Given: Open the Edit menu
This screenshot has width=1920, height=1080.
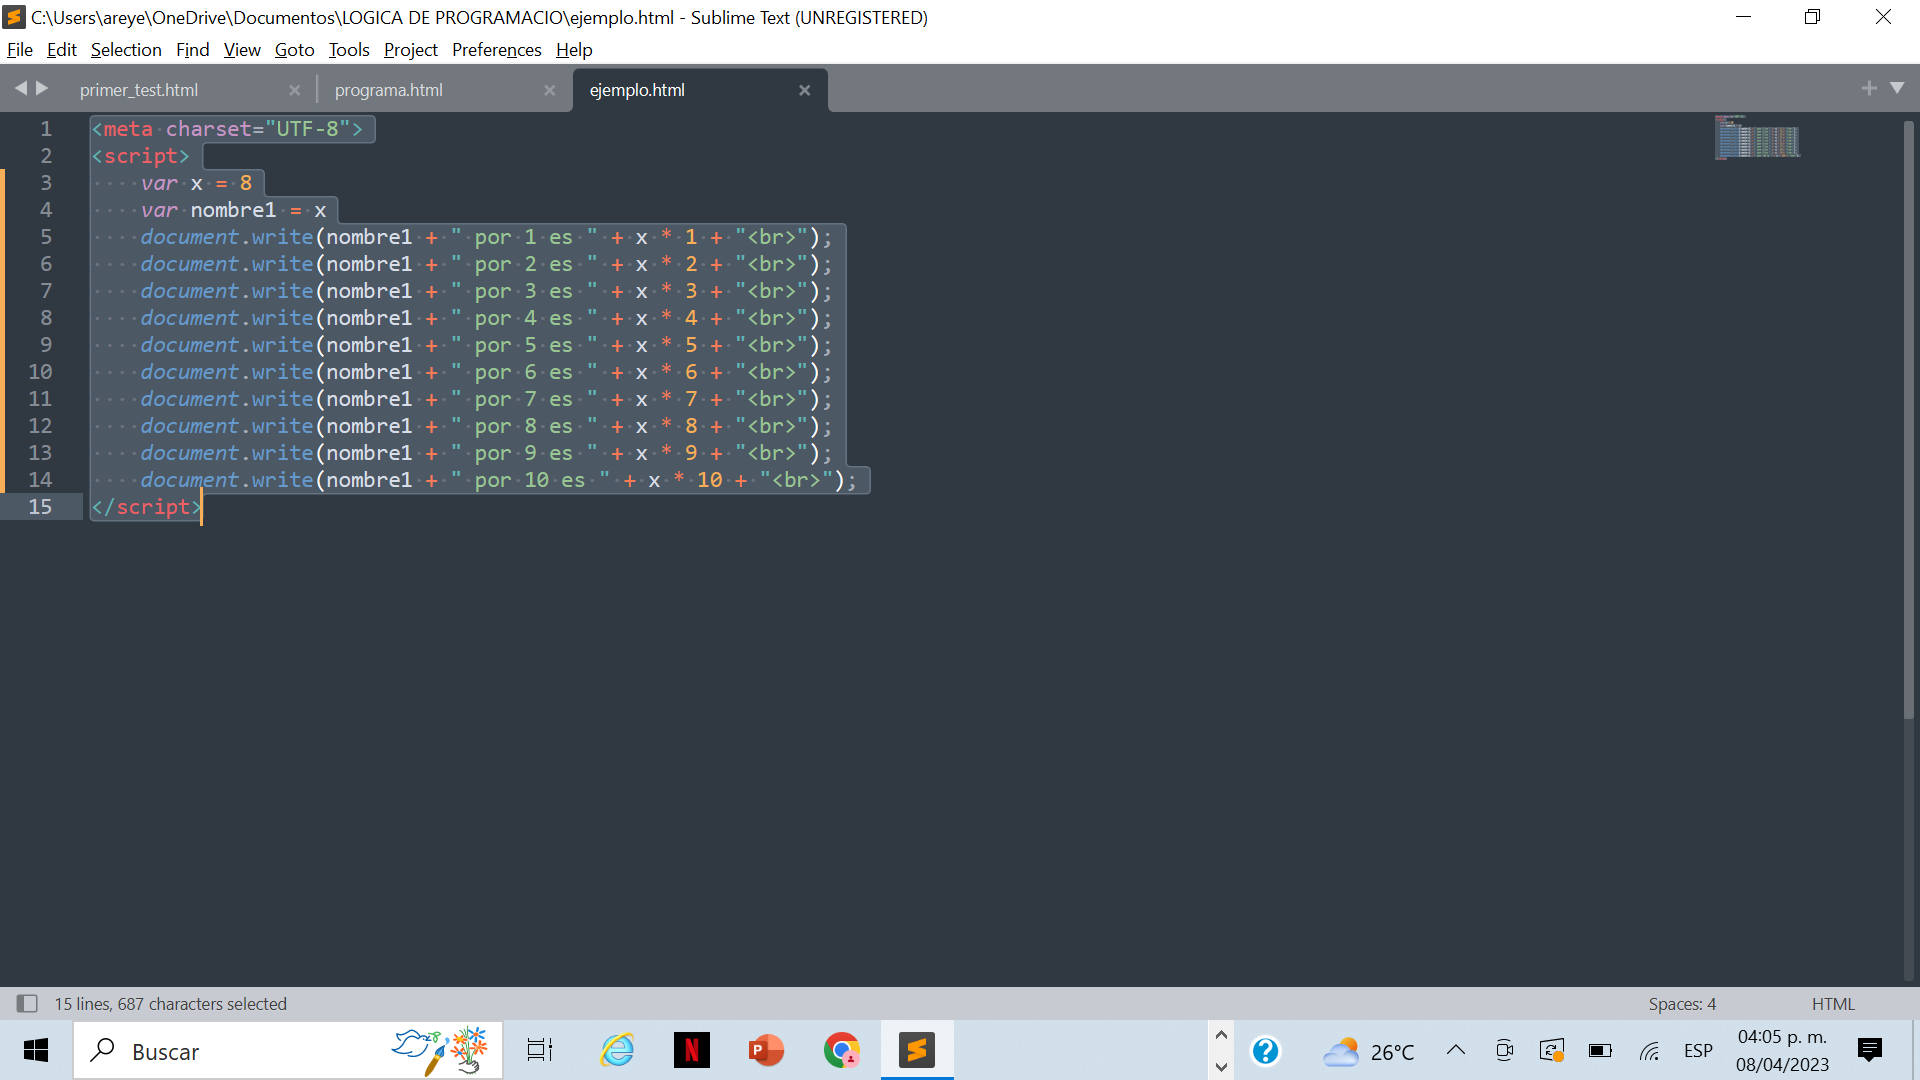Looking at the screenshot, I should (x=62, y=50).
